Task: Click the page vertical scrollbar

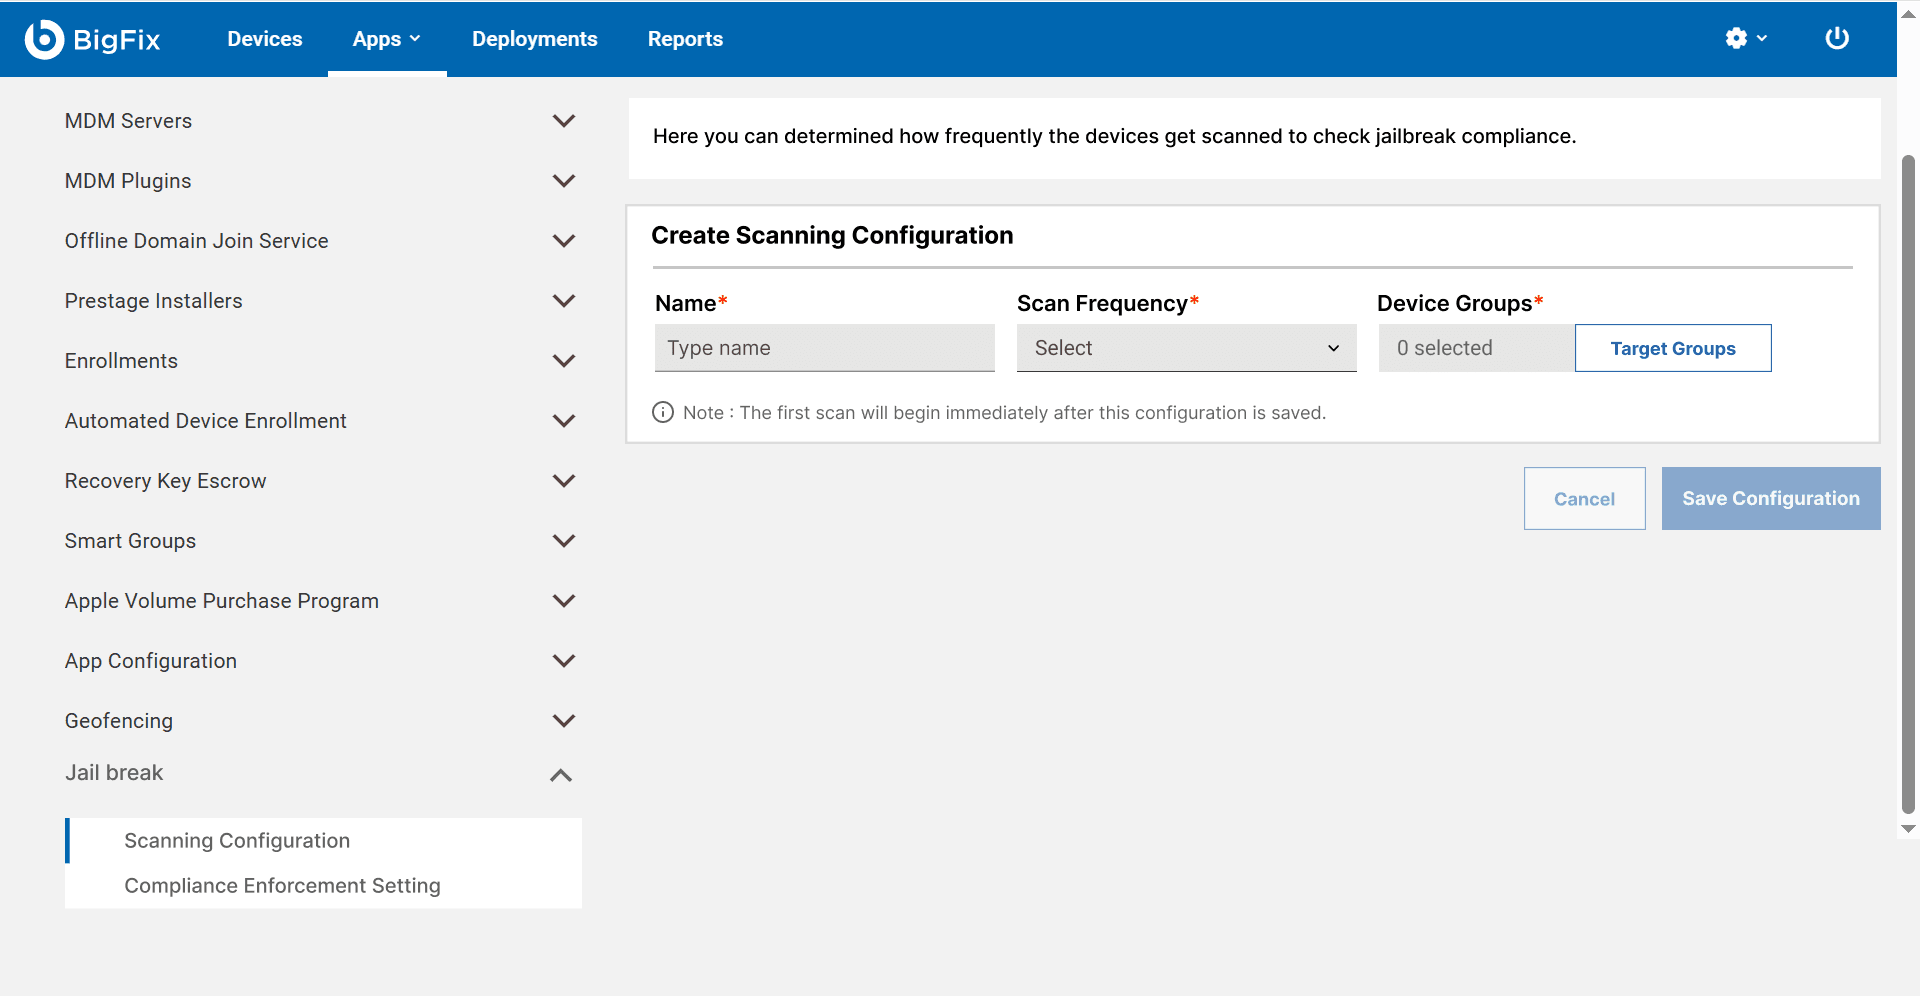Action: (1908, 484)
